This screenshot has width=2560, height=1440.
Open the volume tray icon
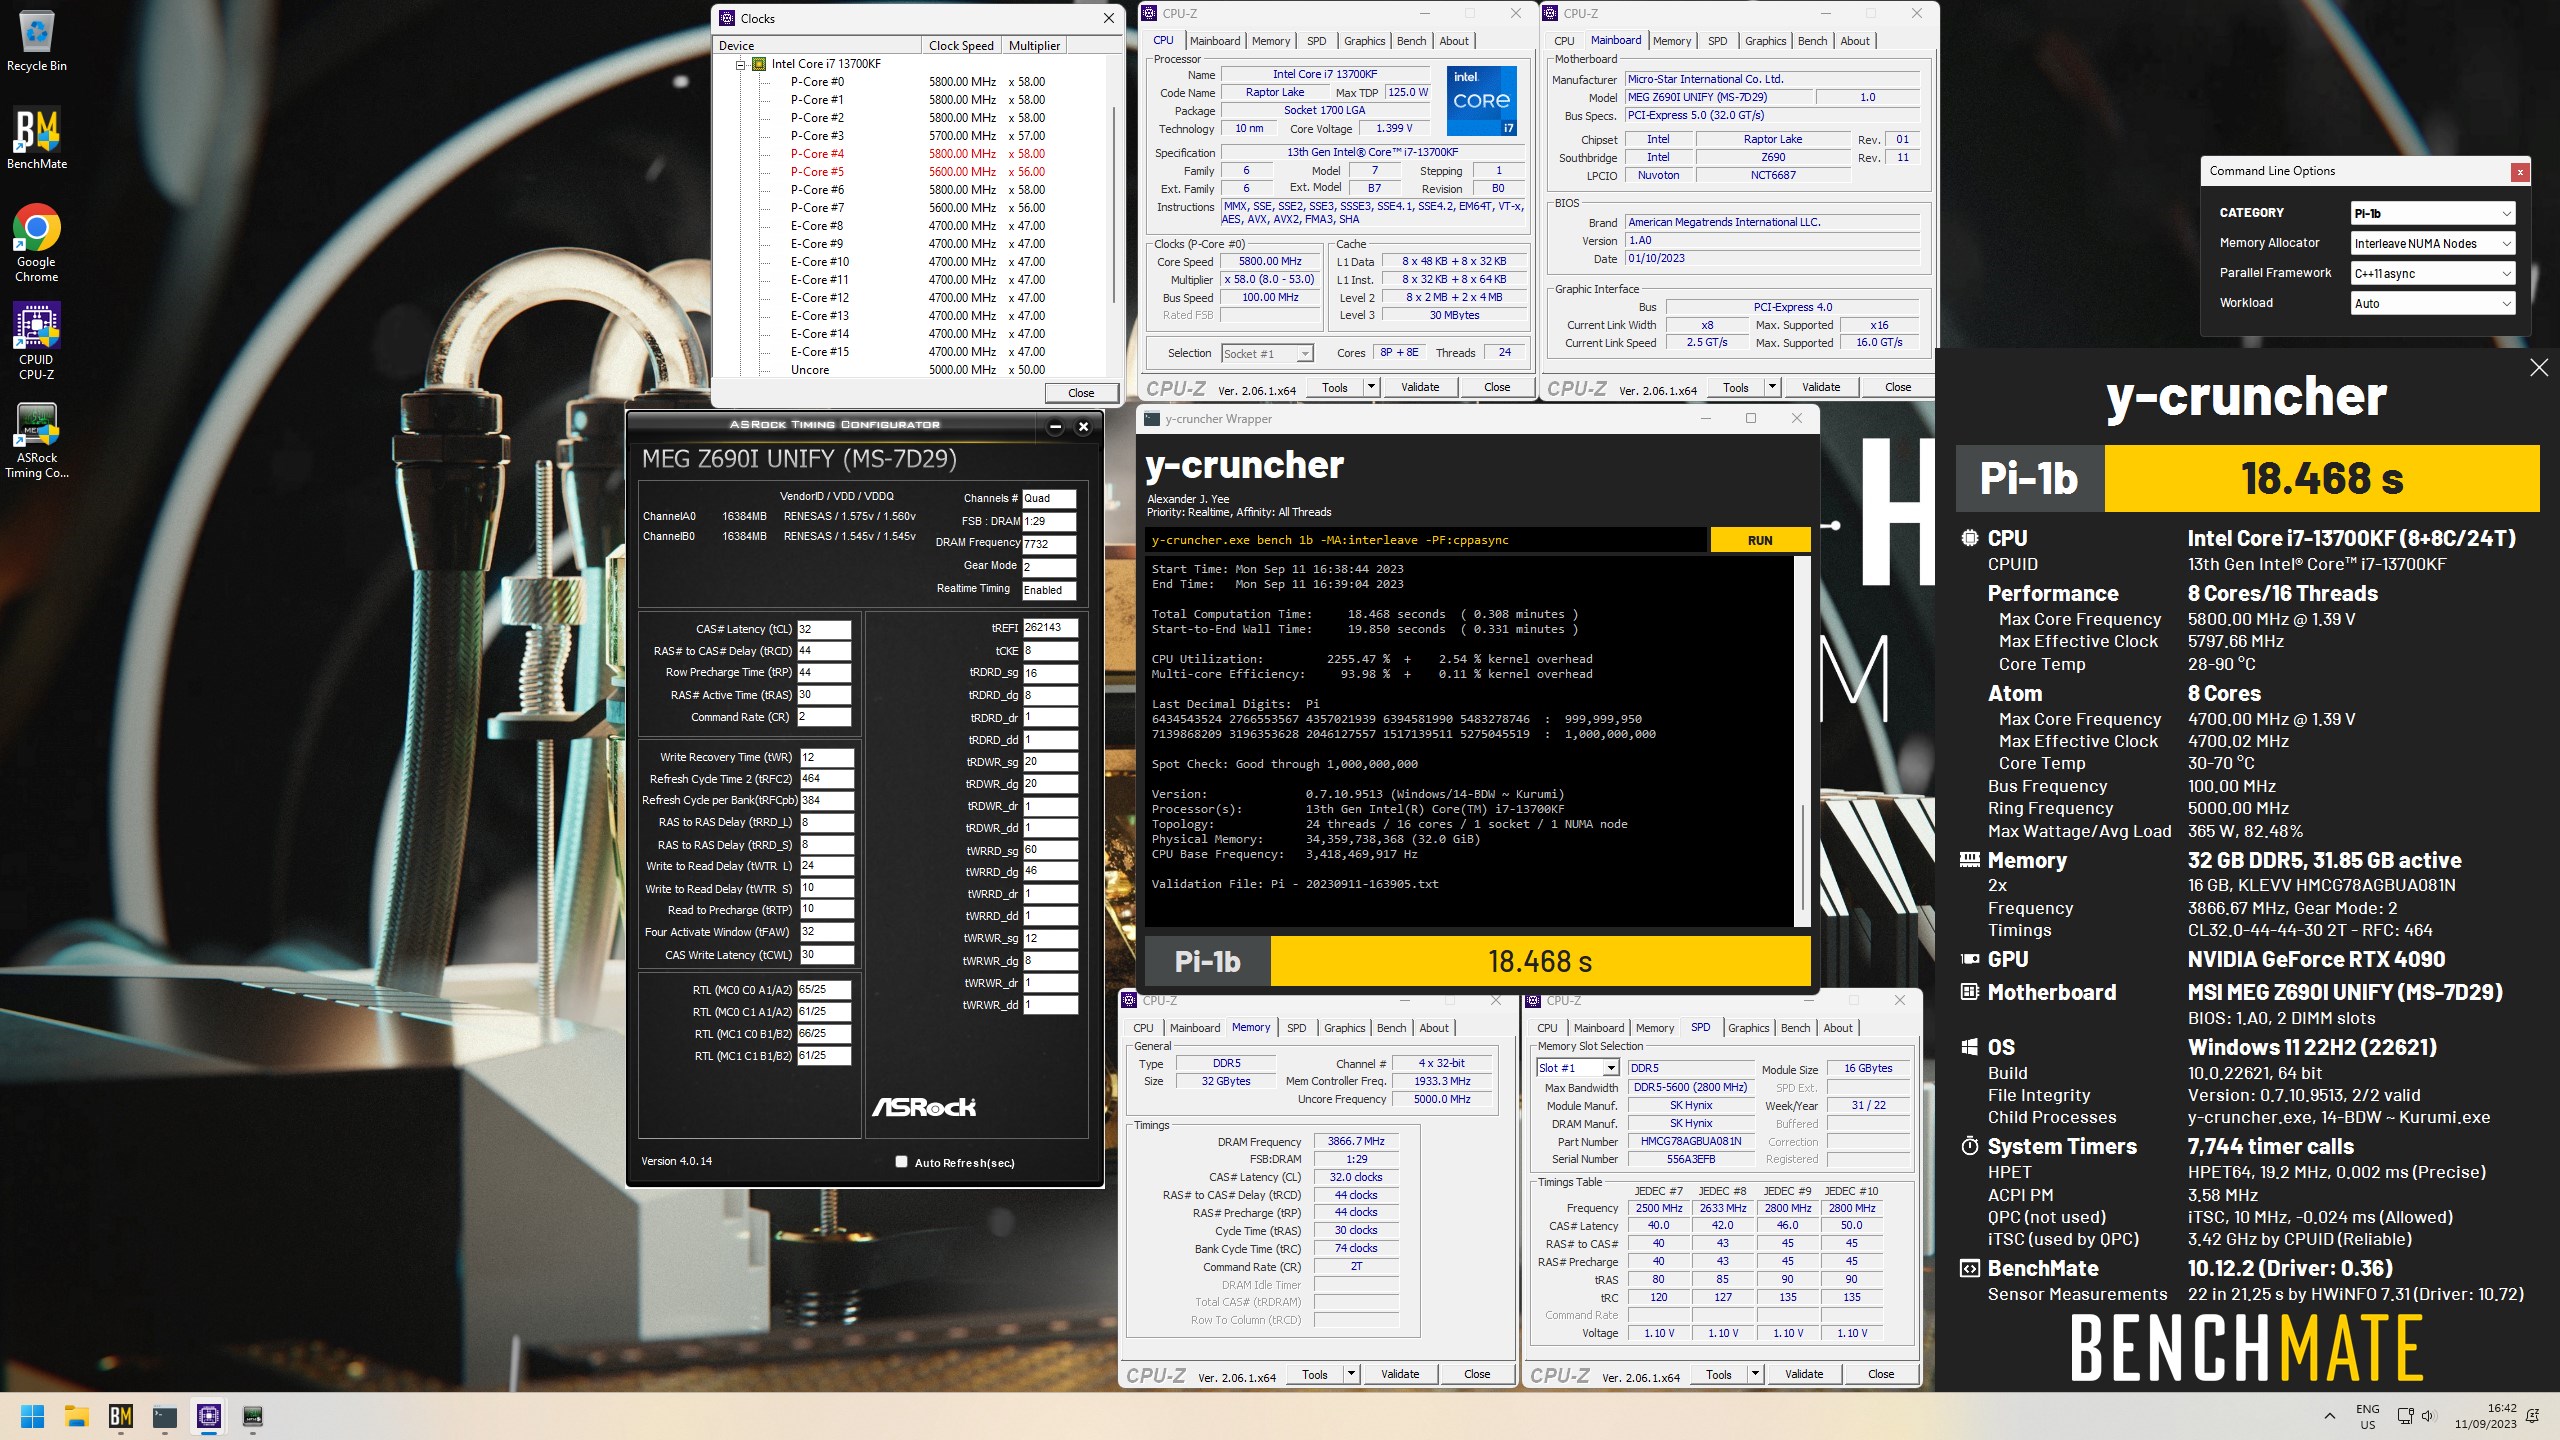tap(2428, 1416)
